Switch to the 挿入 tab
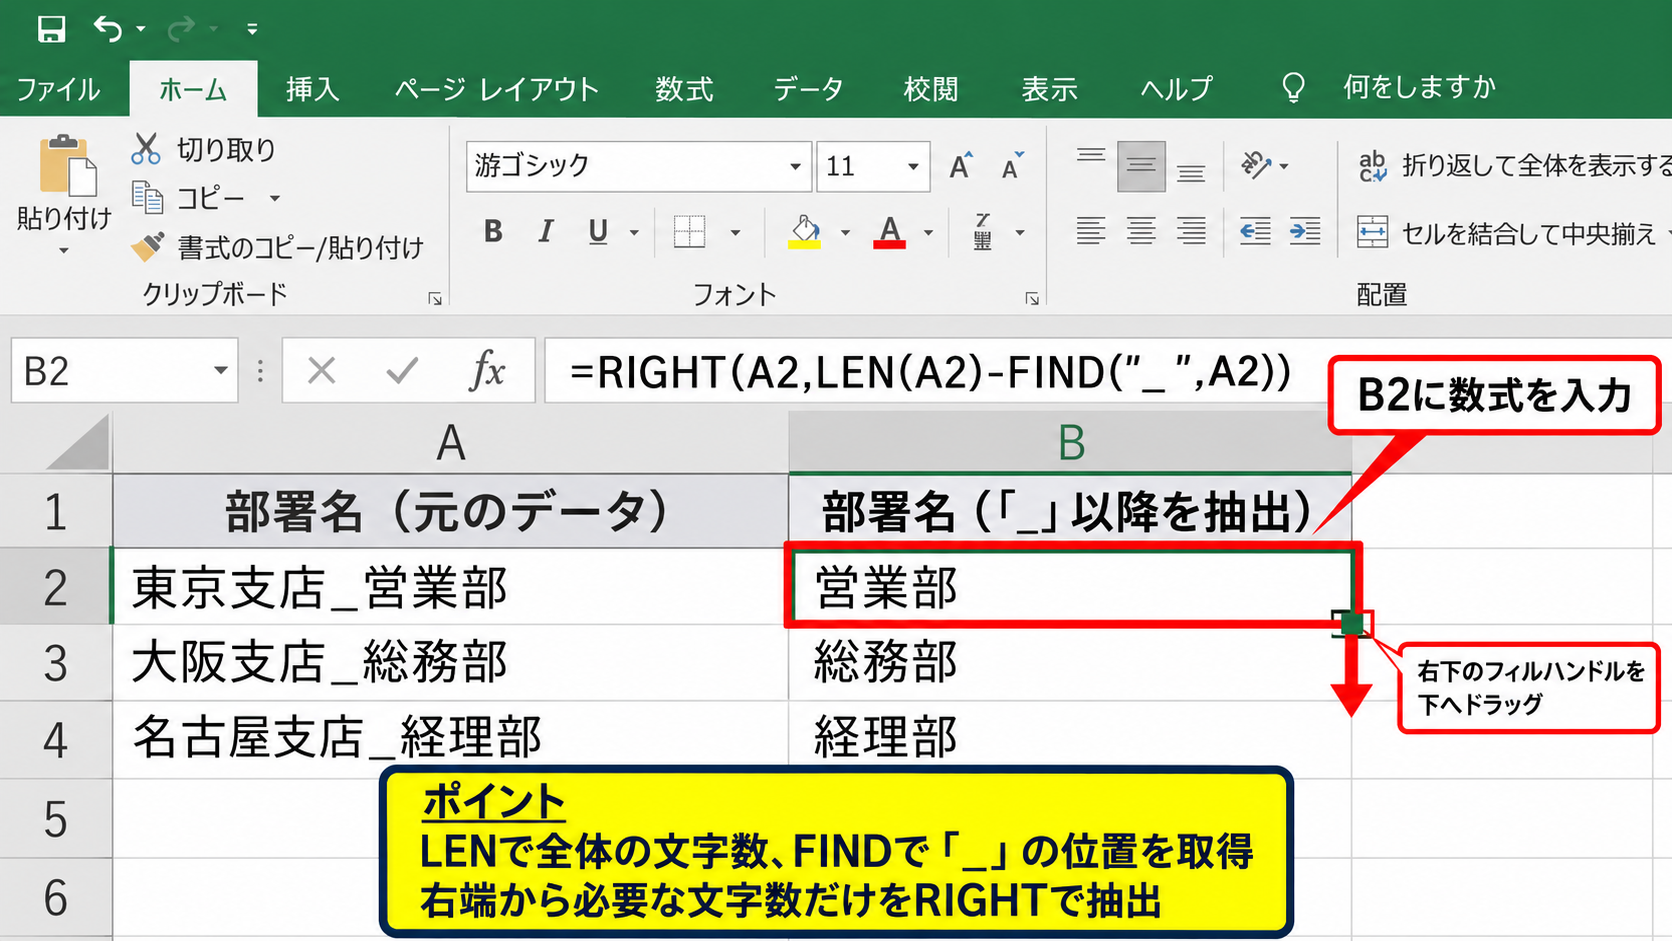Viewport: 1672px width, 941px height. pyautogui.click(x=312, y=89)
